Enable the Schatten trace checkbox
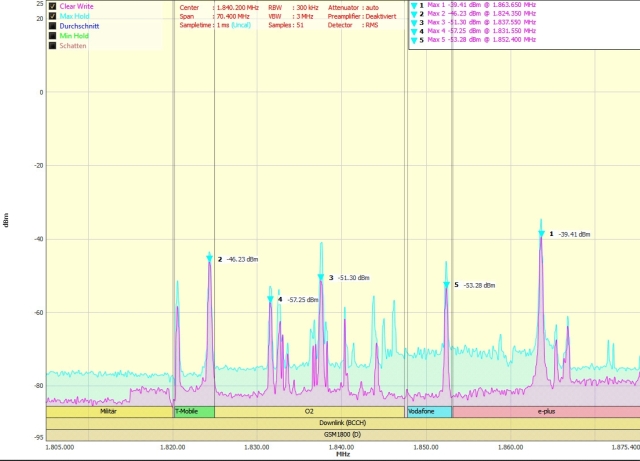Viewport: 640px width, 461px height. (x=52, y=46)
